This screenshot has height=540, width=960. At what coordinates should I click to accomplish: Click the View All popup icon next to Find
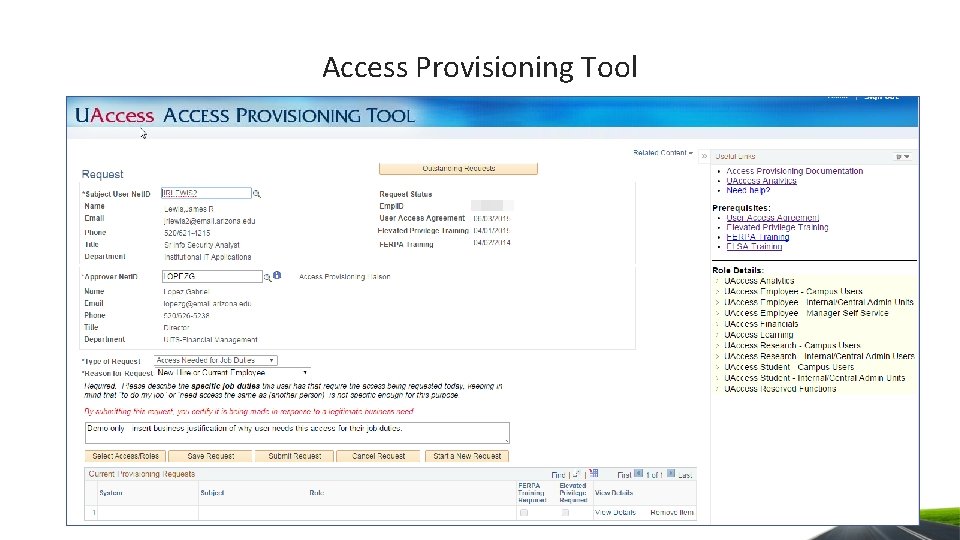click(576, 474)
